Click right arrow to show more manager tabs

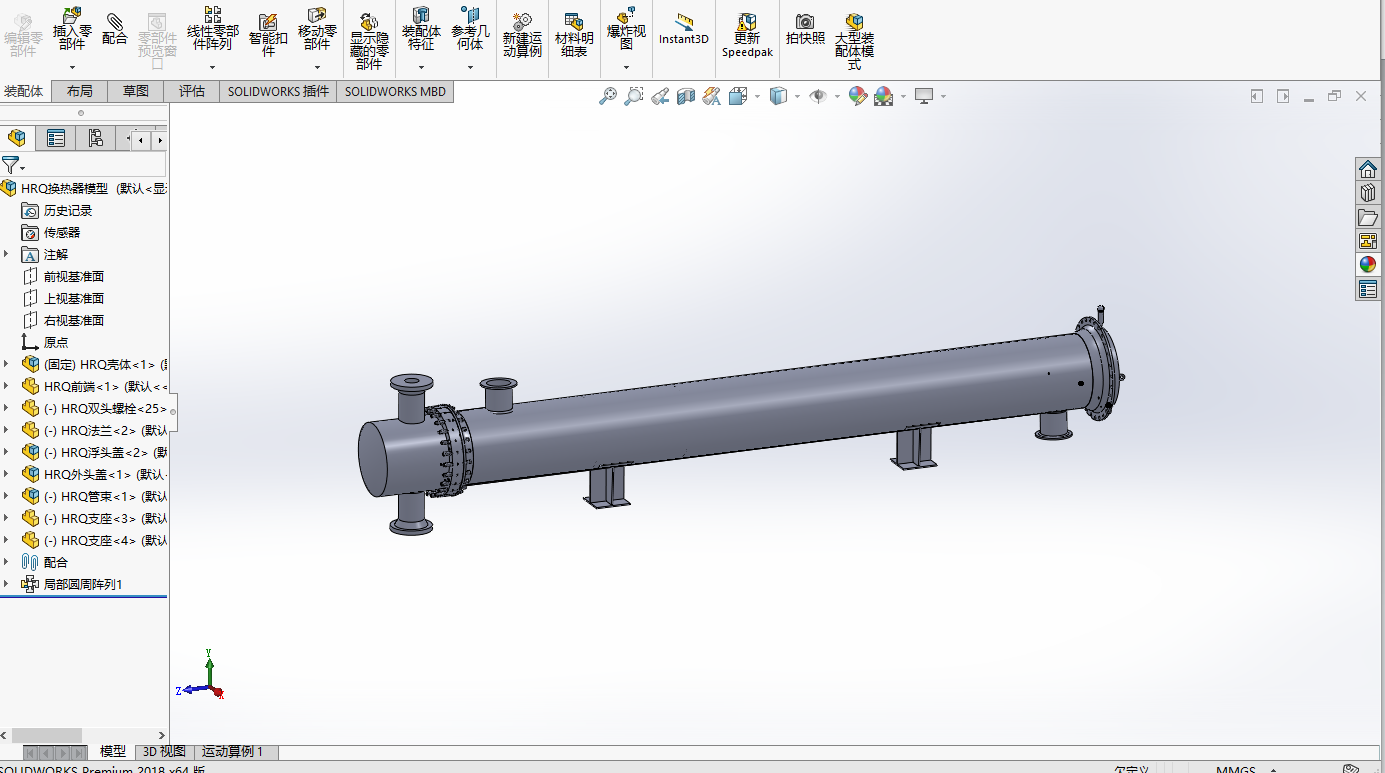click(158, 139)
